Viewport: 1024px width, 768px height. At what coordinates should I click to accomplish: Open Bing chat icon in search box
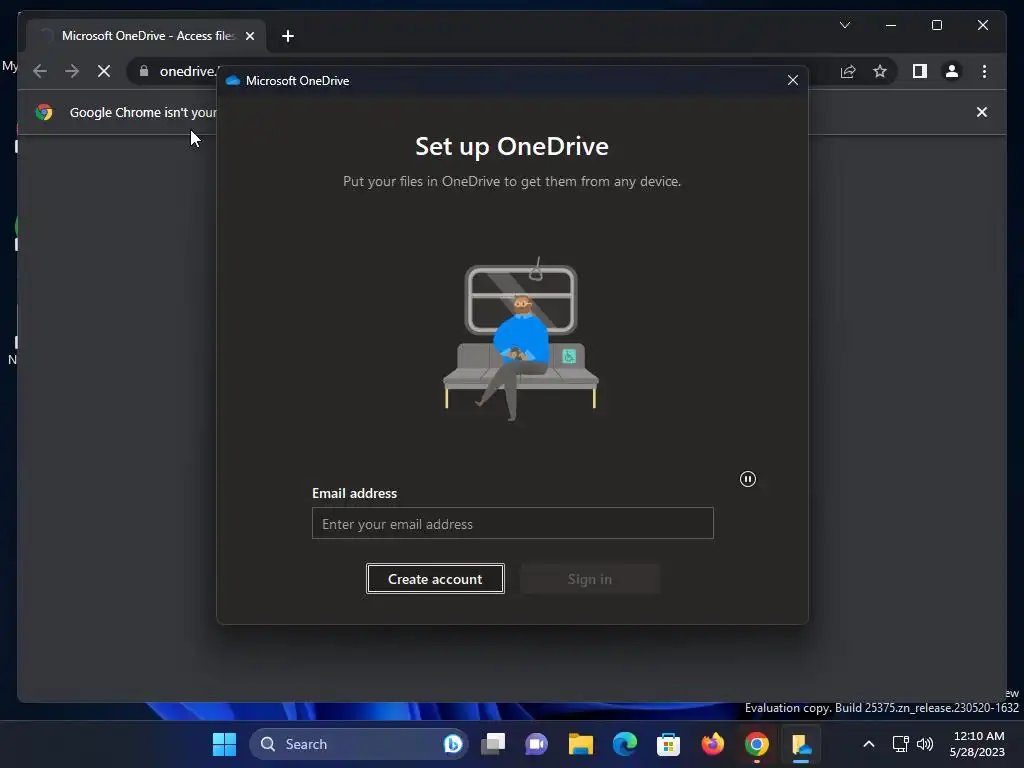pos(453,744)
